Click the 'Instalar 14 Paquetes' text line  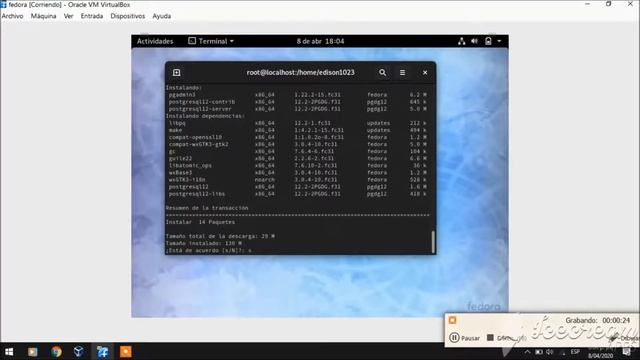click(200, 222)
